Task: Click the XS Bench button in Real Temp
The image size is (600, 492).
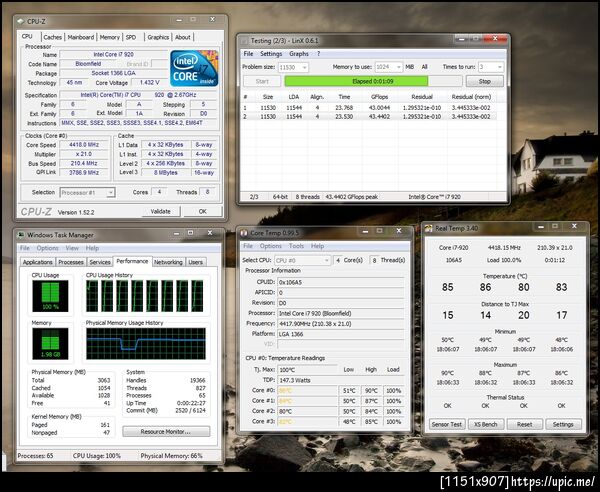Action: click(486, 425)
